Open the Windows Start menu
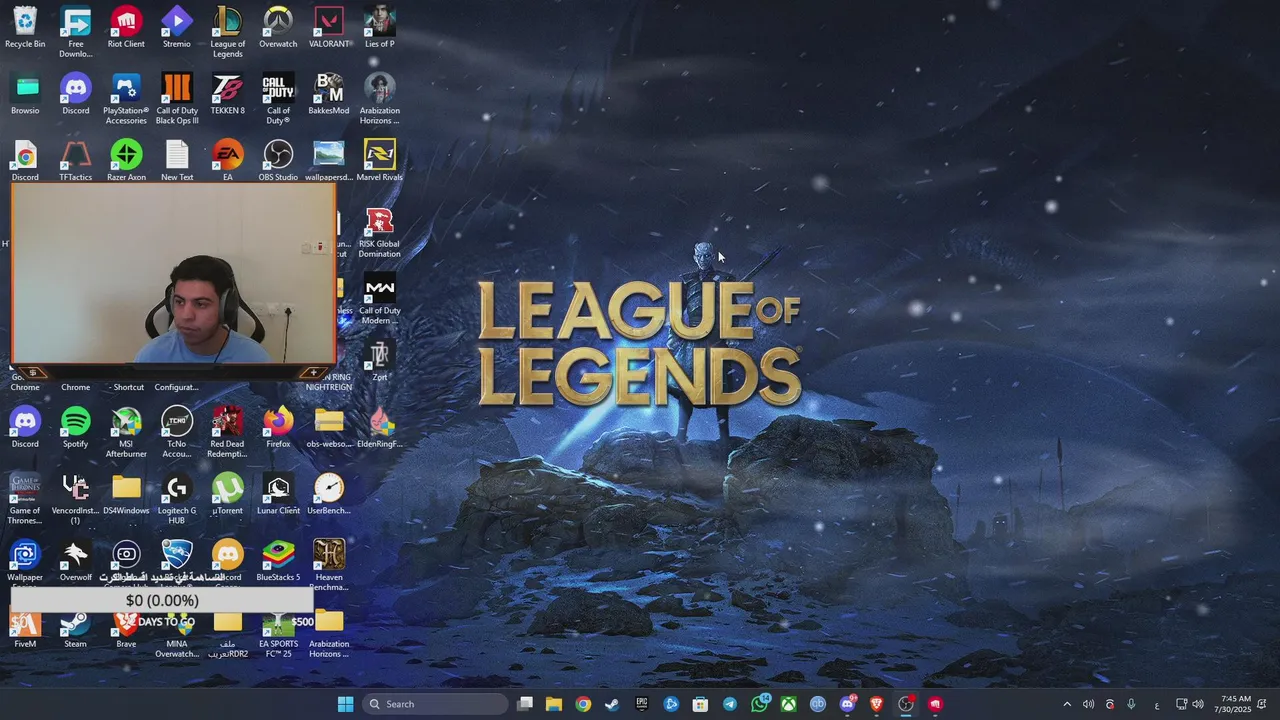 (x=345, y=704)
